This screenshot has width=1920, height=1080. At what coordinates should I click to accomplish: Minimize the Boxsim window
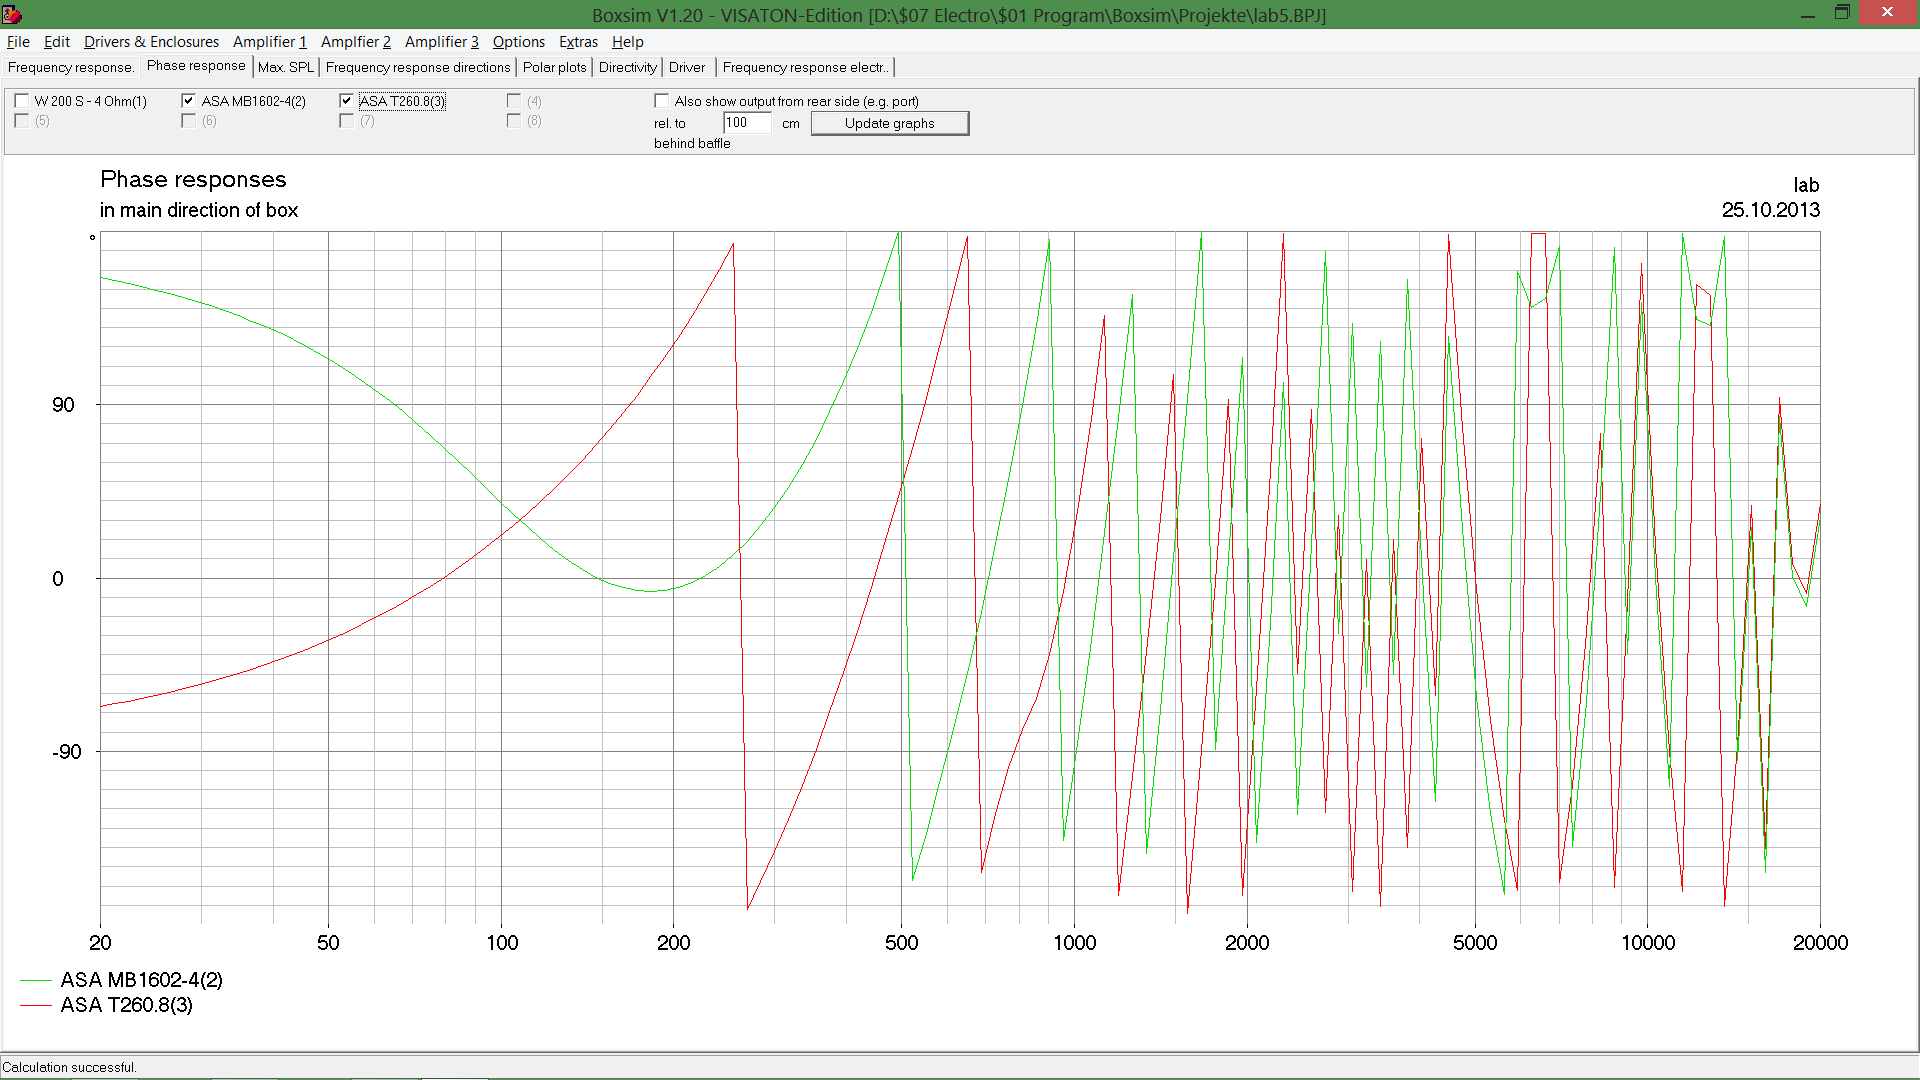pos(1807,14)
